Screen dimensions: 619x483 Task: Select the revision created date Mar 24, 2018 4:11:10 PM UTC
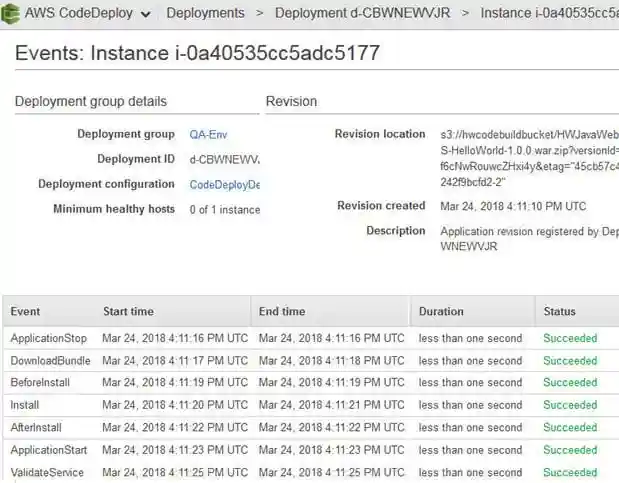(x=513, y=207)
